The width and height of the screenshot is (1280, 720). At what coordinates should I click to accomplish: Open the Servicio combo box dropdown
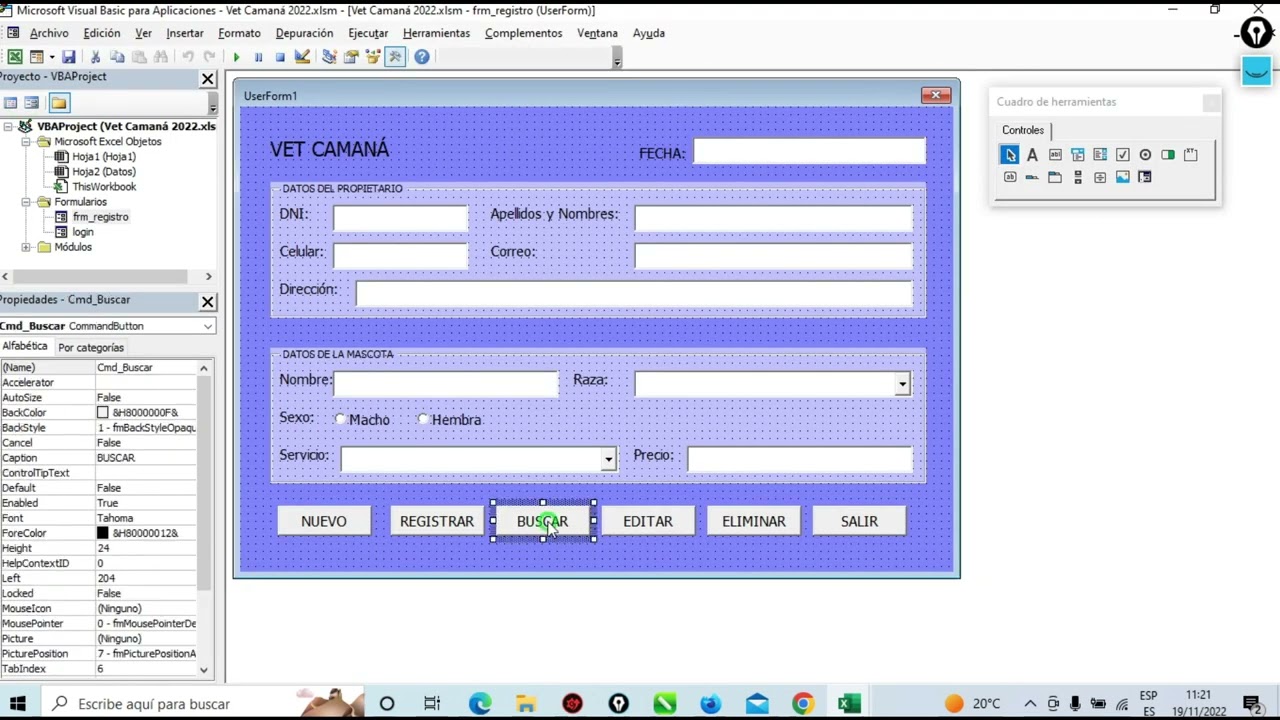pos(608,459)
